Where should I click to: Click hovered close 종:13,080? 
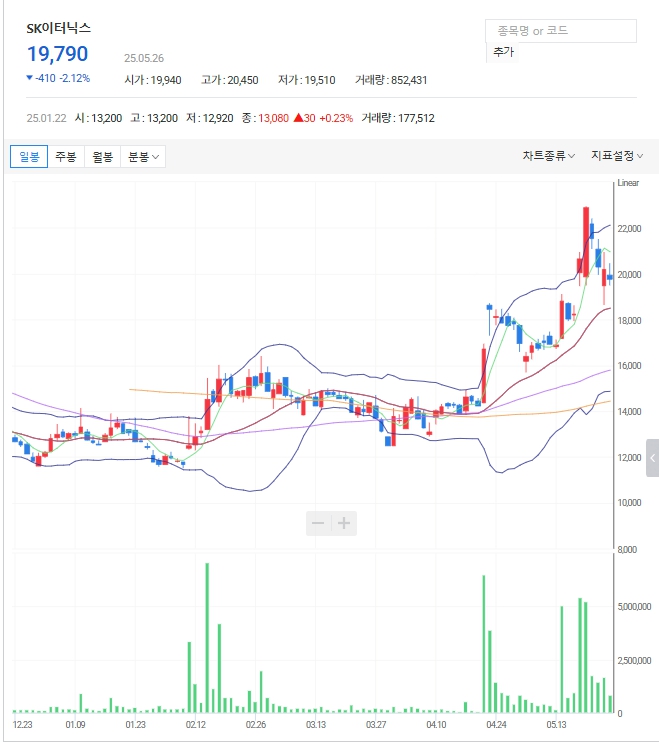[x=265, y=118]
